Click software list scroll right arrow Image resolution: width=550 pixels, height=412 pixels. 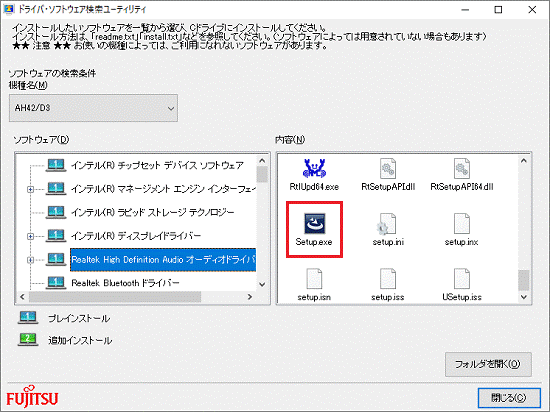(x=250, y=297)
